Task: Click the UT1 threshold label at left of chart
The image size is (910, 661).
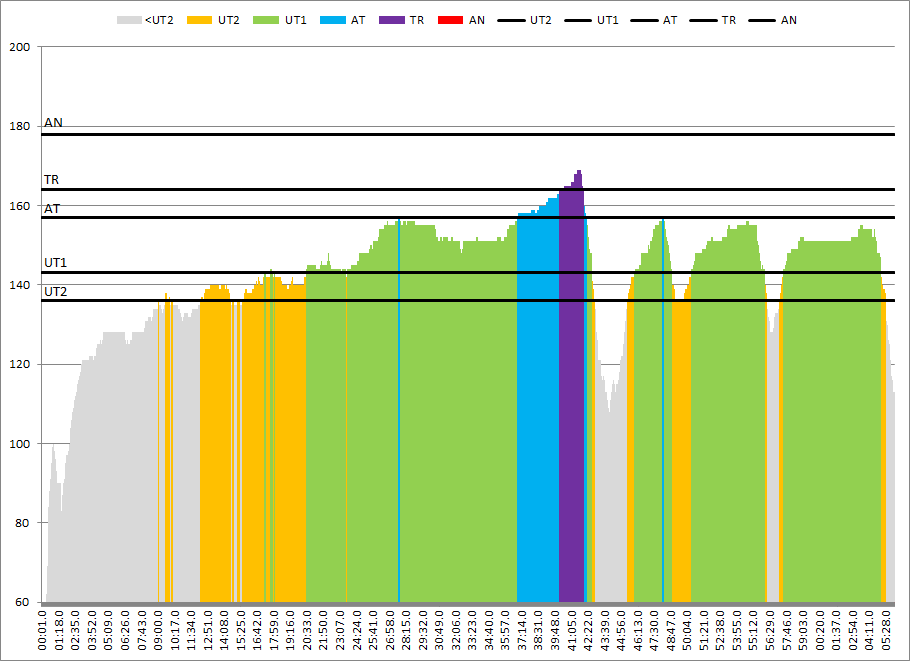Action: [x=55, y=263]
